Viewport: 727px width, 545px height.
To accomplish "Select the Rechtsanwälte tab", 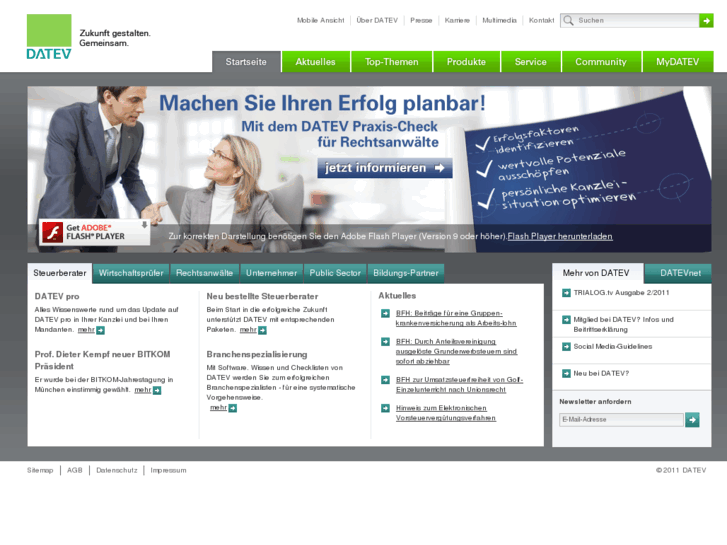I will (204, 273).
